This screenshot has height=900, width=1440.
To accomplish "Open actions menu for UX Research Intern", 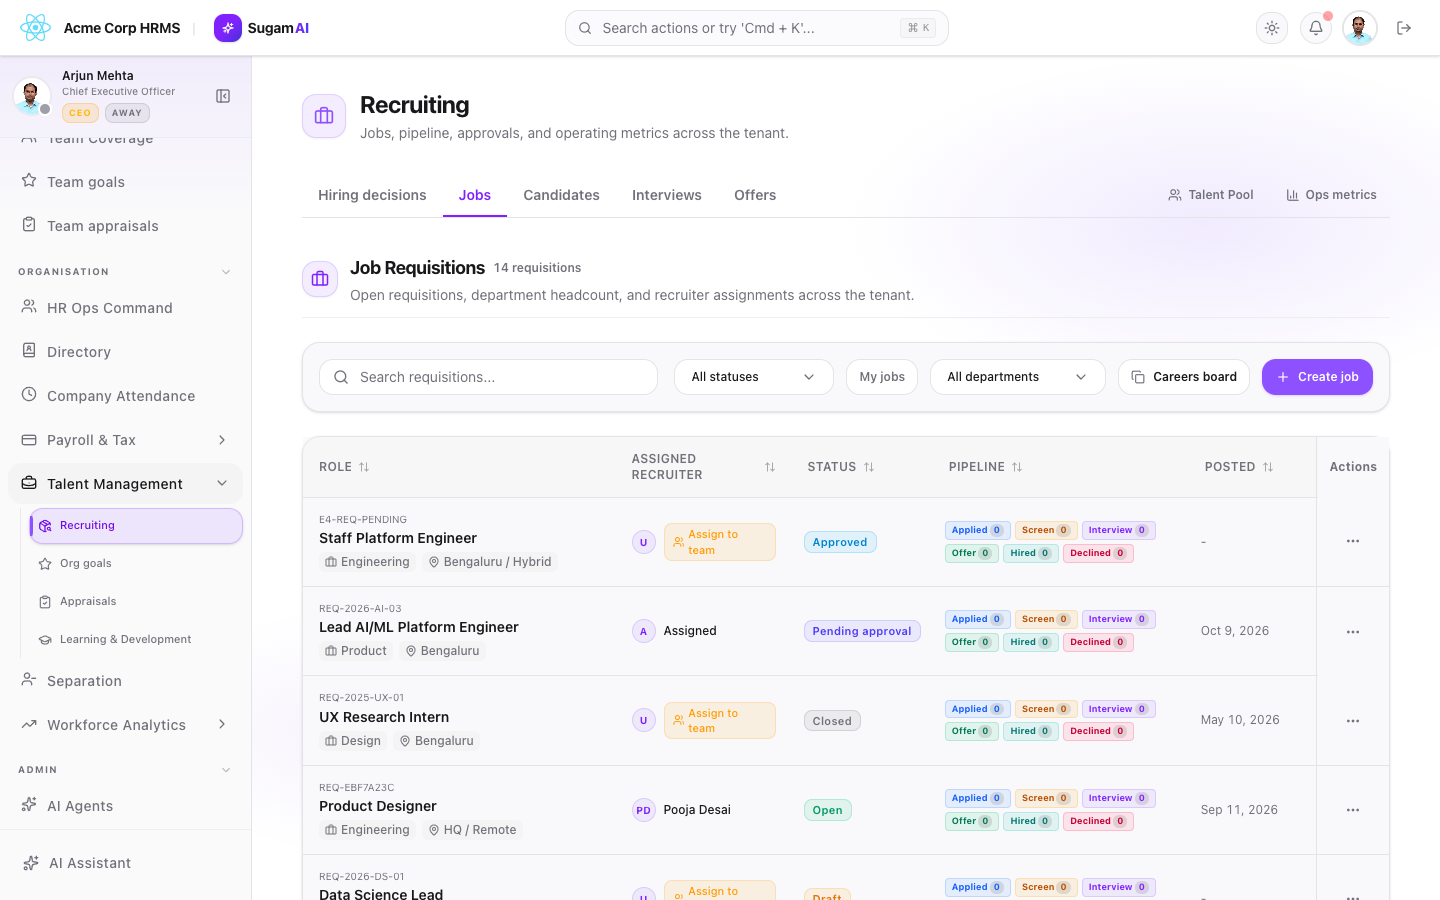I will pos(1353,721).
